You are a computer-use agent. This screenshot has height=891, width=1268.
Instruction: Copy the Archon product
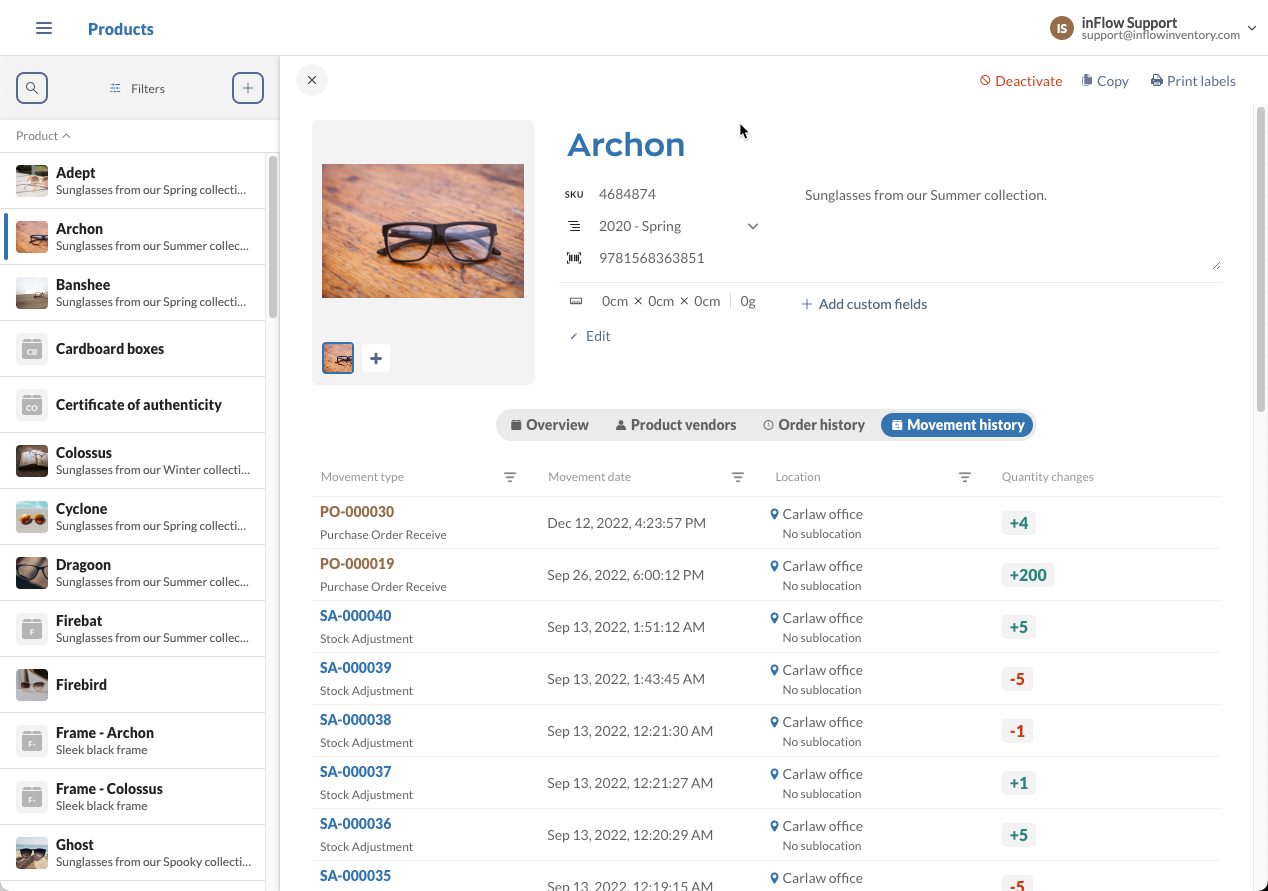click(1104, 80)
